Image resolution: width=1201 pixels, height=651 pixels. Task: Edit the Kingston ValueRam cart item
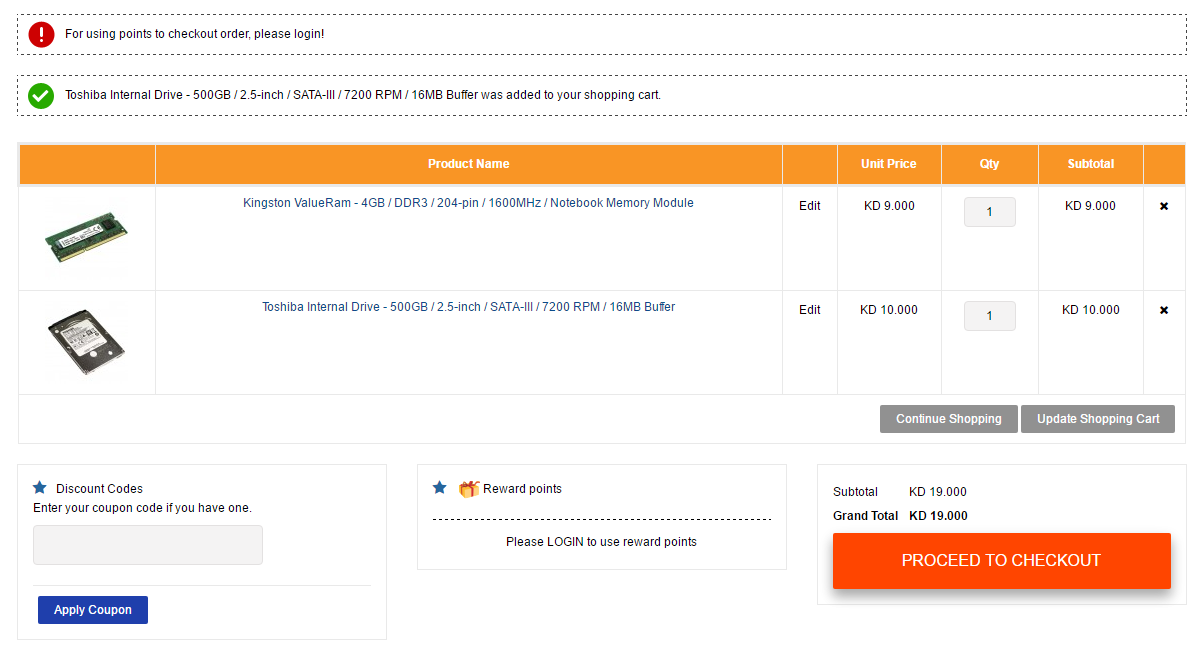click(809, 206)
